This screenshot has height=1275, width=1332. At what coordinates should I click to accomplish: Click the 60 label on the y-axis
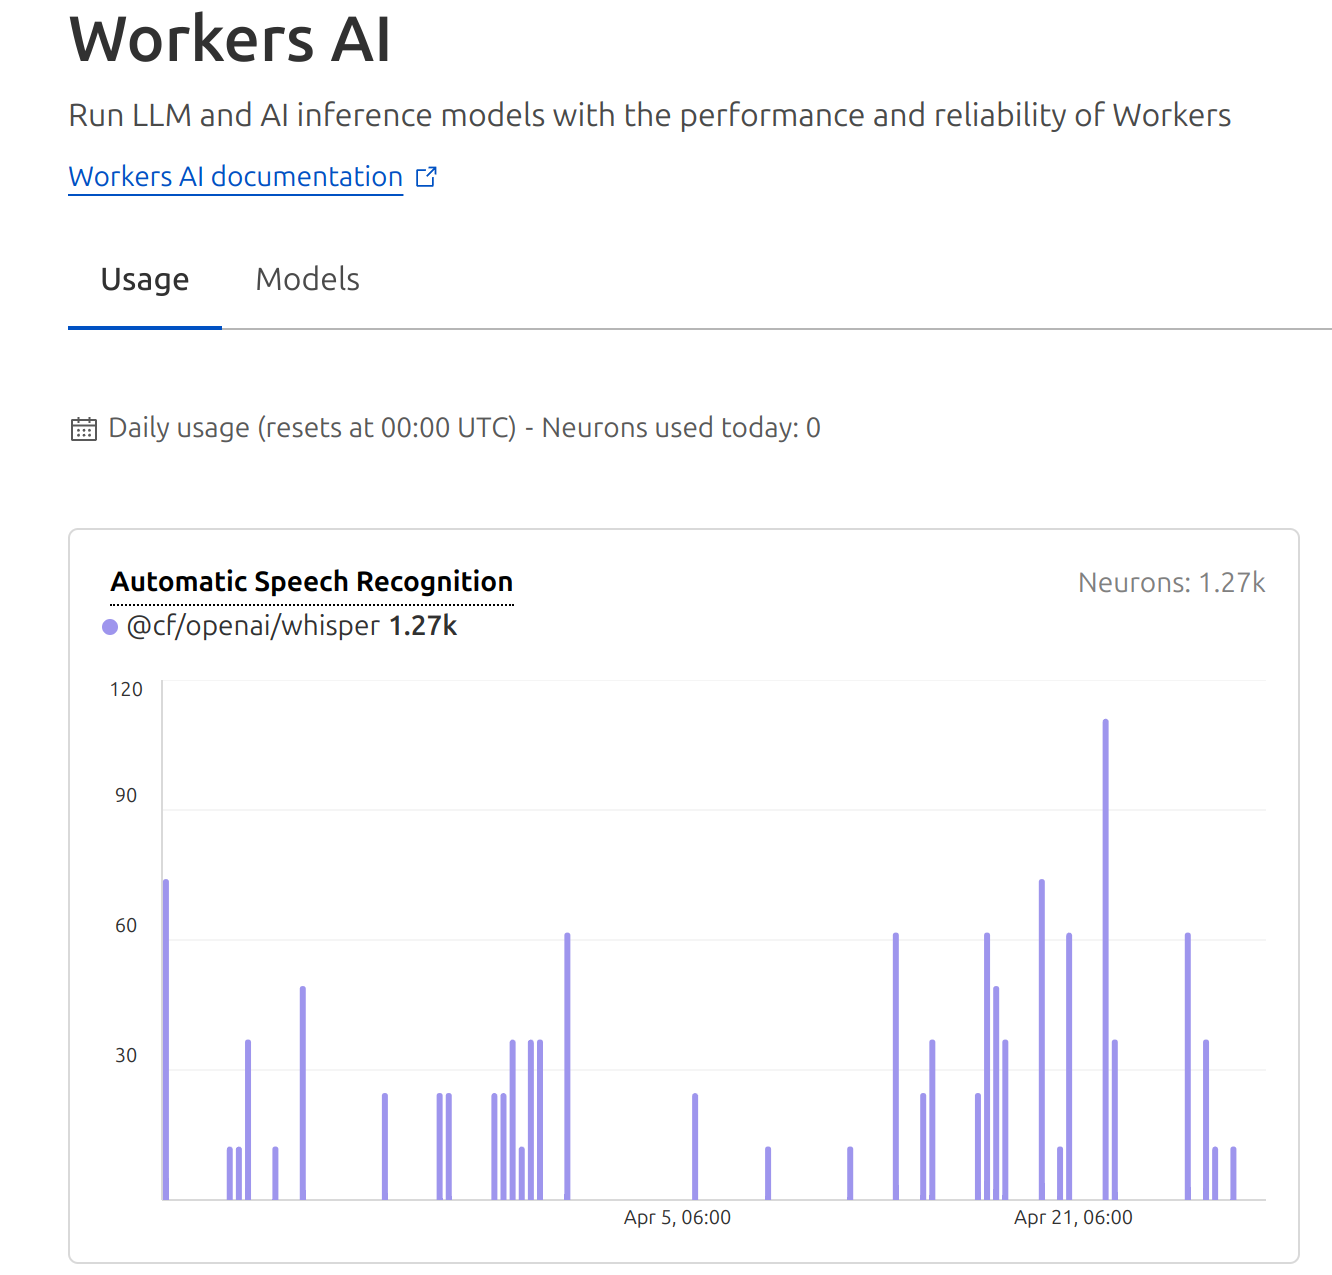126,926
